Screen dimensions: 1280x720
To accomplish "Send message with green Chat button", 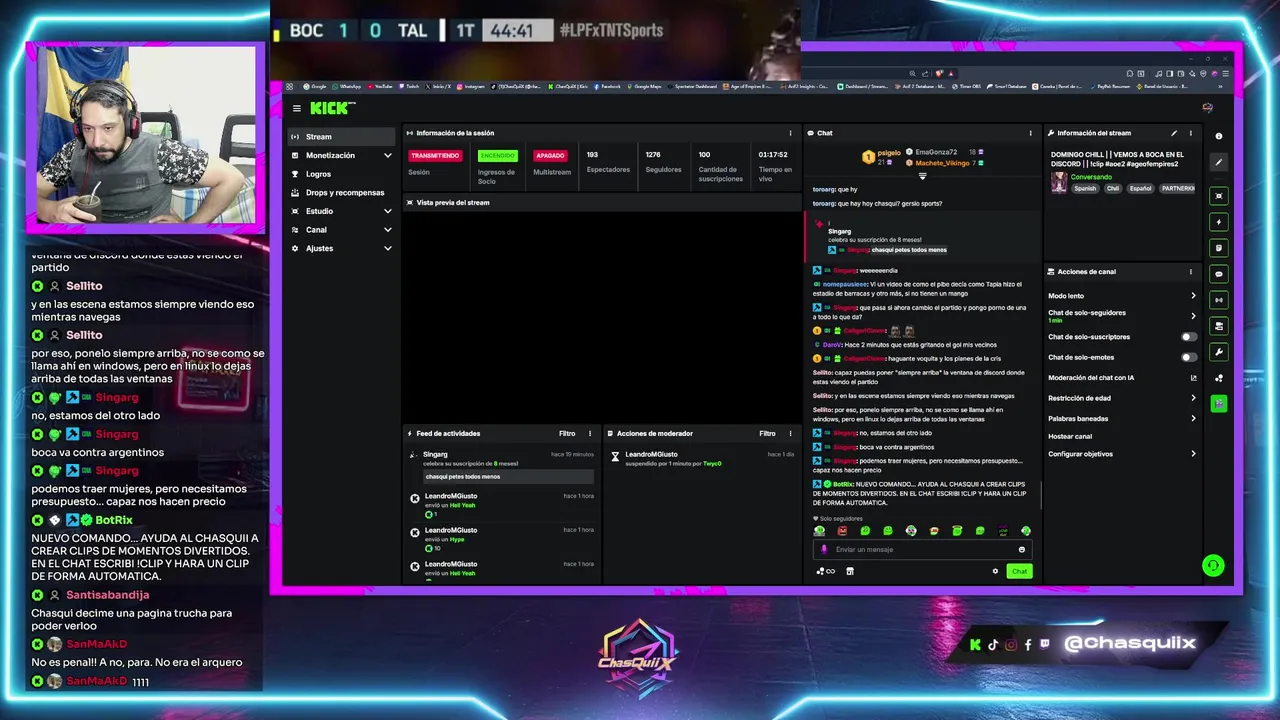I will tap(1019, 571).
